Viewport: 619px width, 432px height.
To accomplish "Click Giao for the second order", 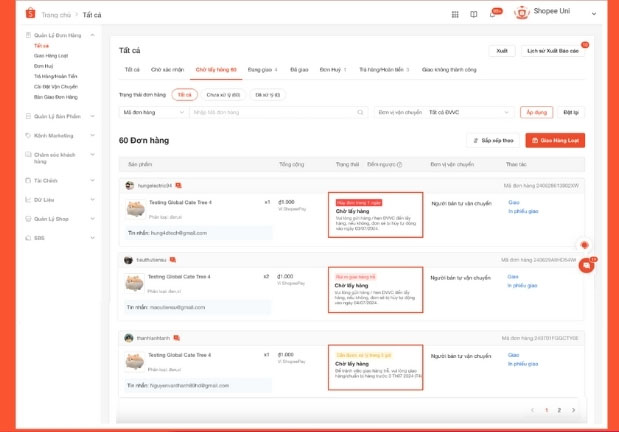I will click(513, 277).
